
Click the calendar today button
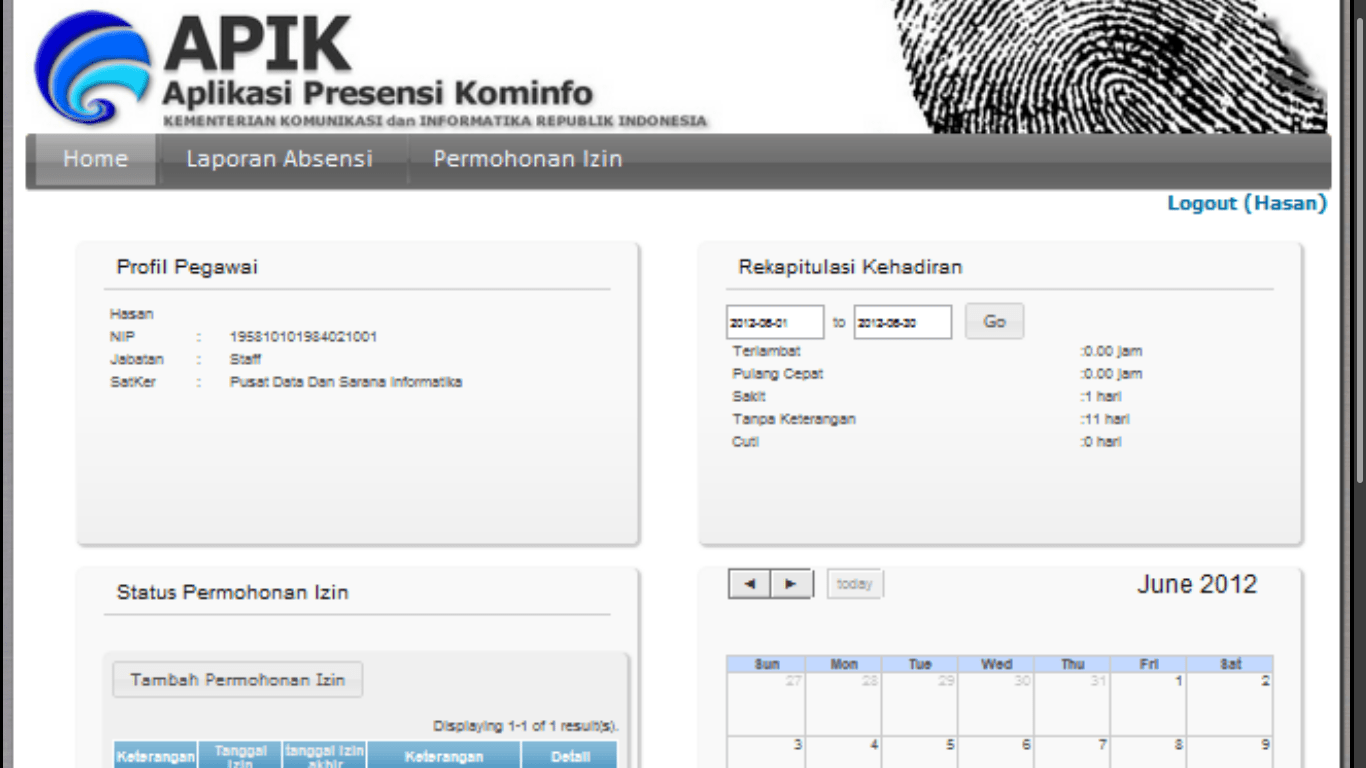pos(855,584)
